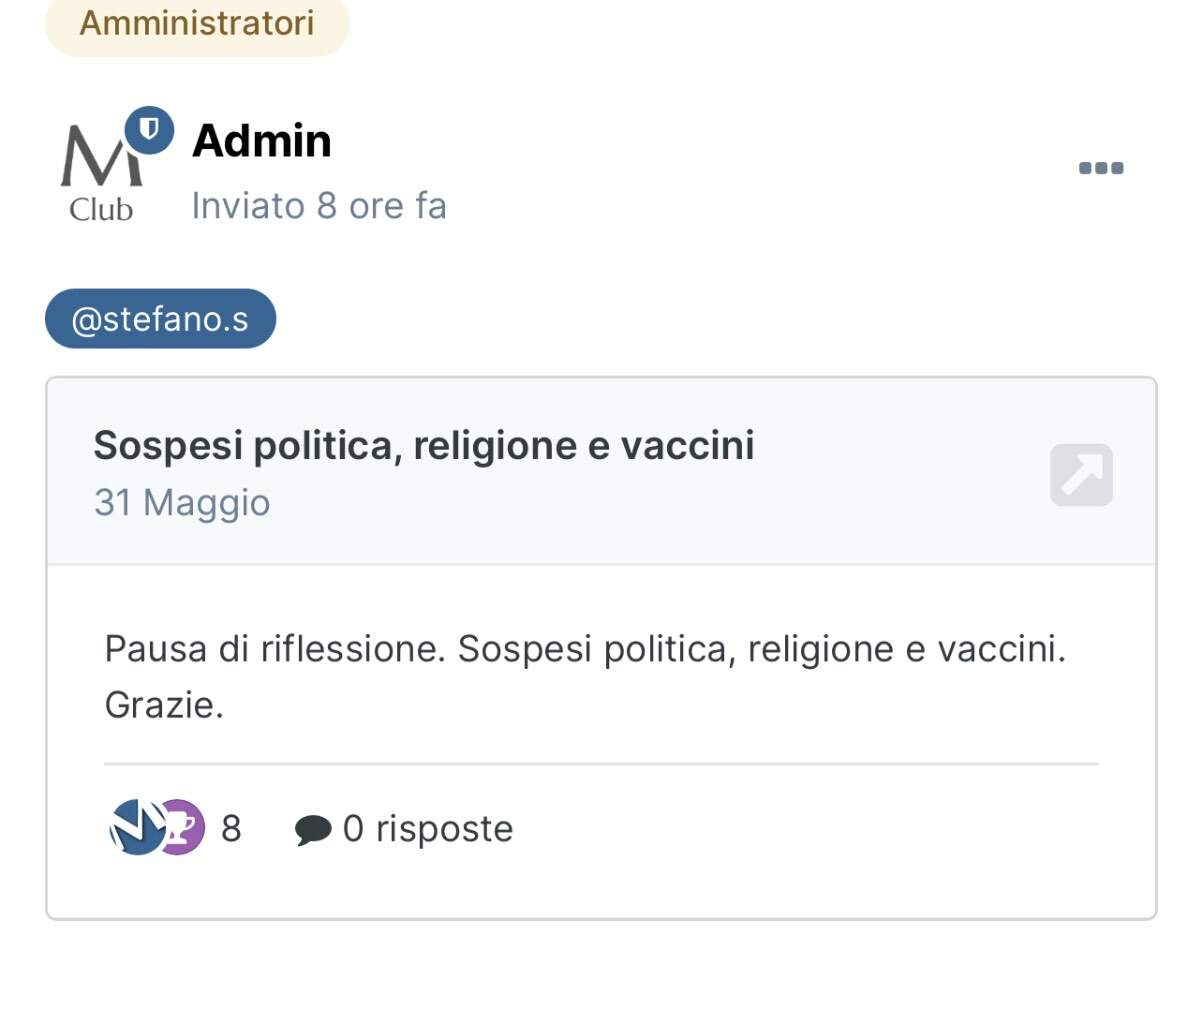Click the word 'Grazie.' in the post

coord(164,706)
